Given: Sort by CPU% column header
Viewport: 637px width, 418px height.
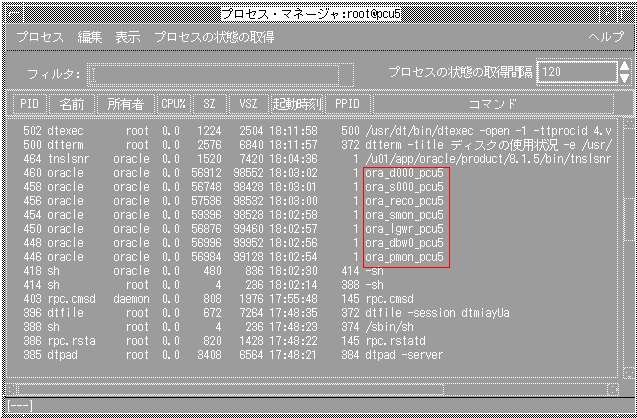Looking at the screenshot, I should [x=173, y=104].
